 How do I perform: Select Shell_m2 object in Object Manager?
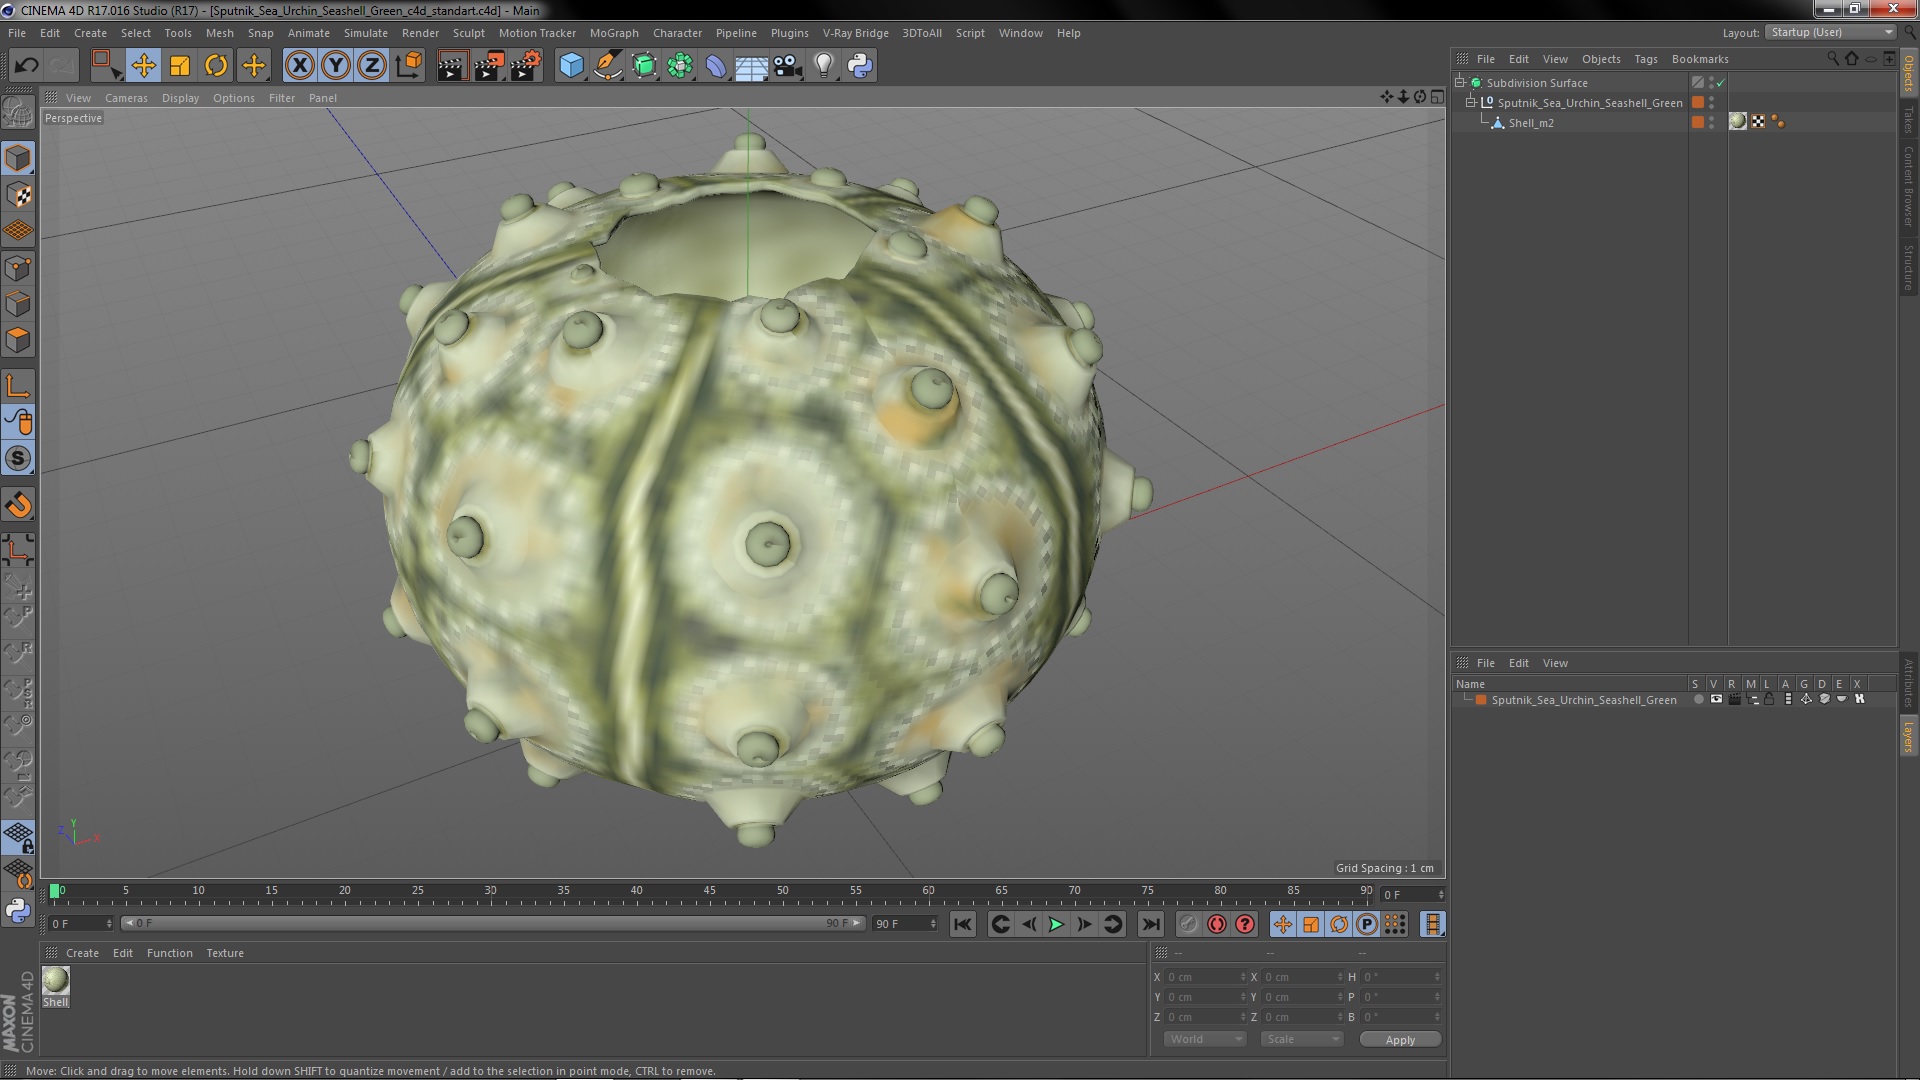[1531, 123]
